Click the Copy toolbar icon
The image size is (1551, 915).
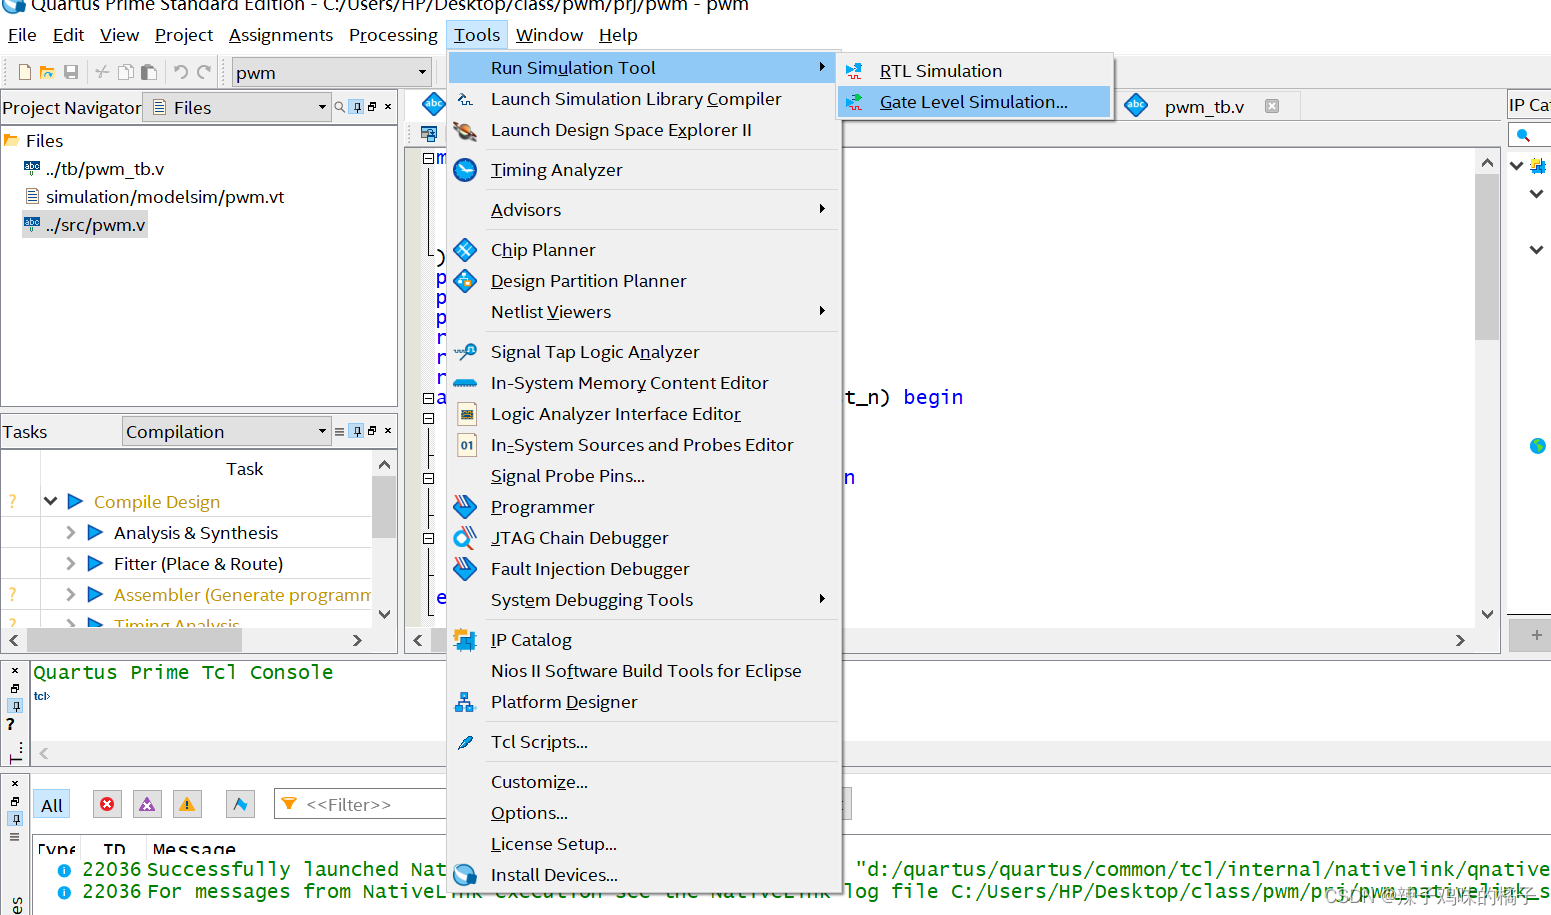click(126, 72)
